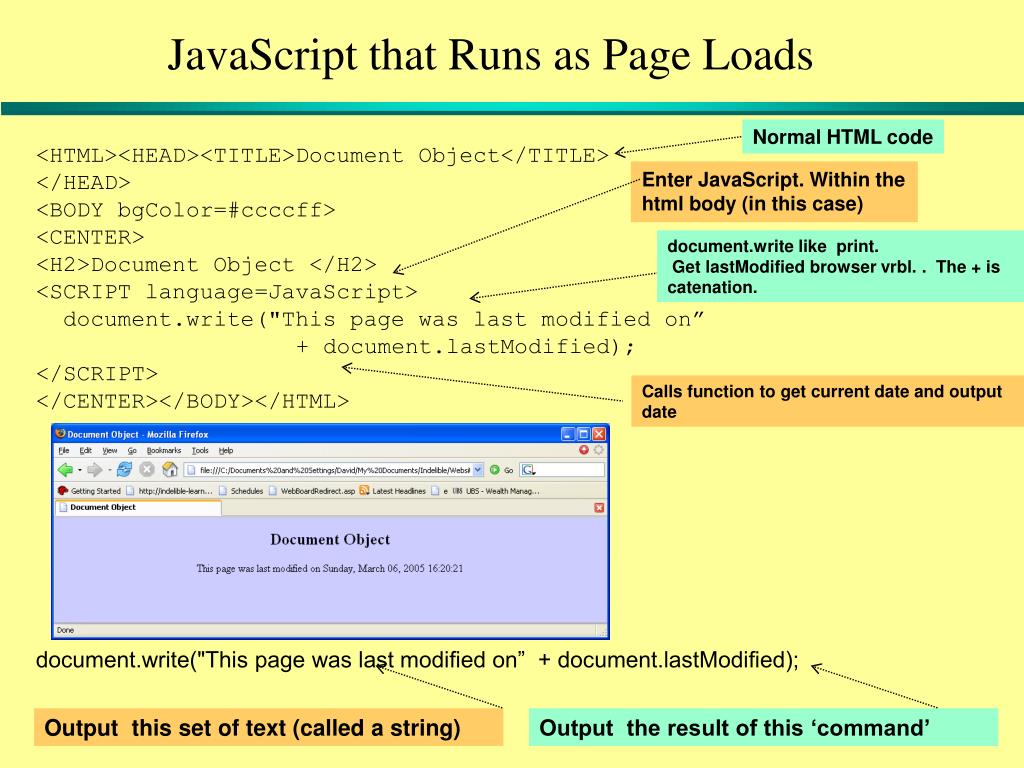
Task: Open the Latest Headlines bookmark
Action: pyautogui.click(x=393, y=491)
